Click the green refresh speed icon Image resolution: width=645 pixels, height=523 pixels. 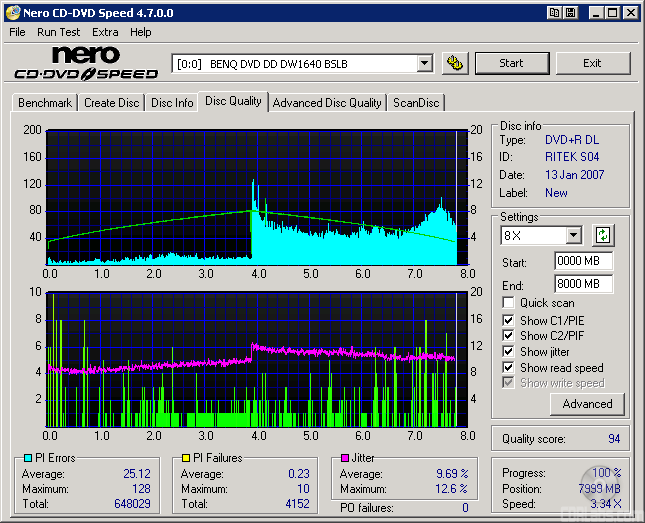click(x=603, y=236)
